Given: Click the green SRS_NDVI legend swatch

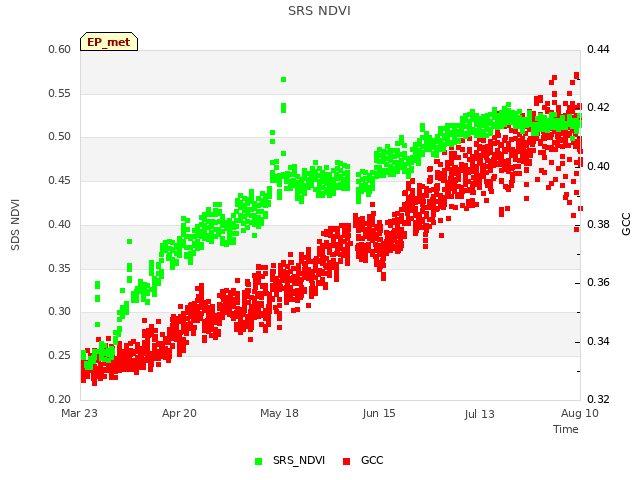Looking at the screenshot, I should [258, 461].
